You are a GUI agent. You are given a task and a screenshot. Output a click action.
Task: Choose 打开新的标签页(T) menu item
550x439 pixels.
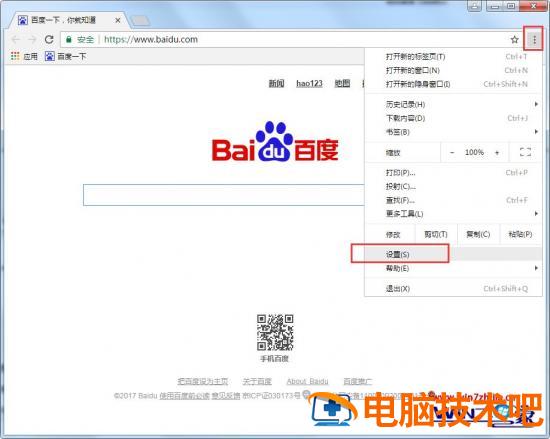(x=453, y=56)
